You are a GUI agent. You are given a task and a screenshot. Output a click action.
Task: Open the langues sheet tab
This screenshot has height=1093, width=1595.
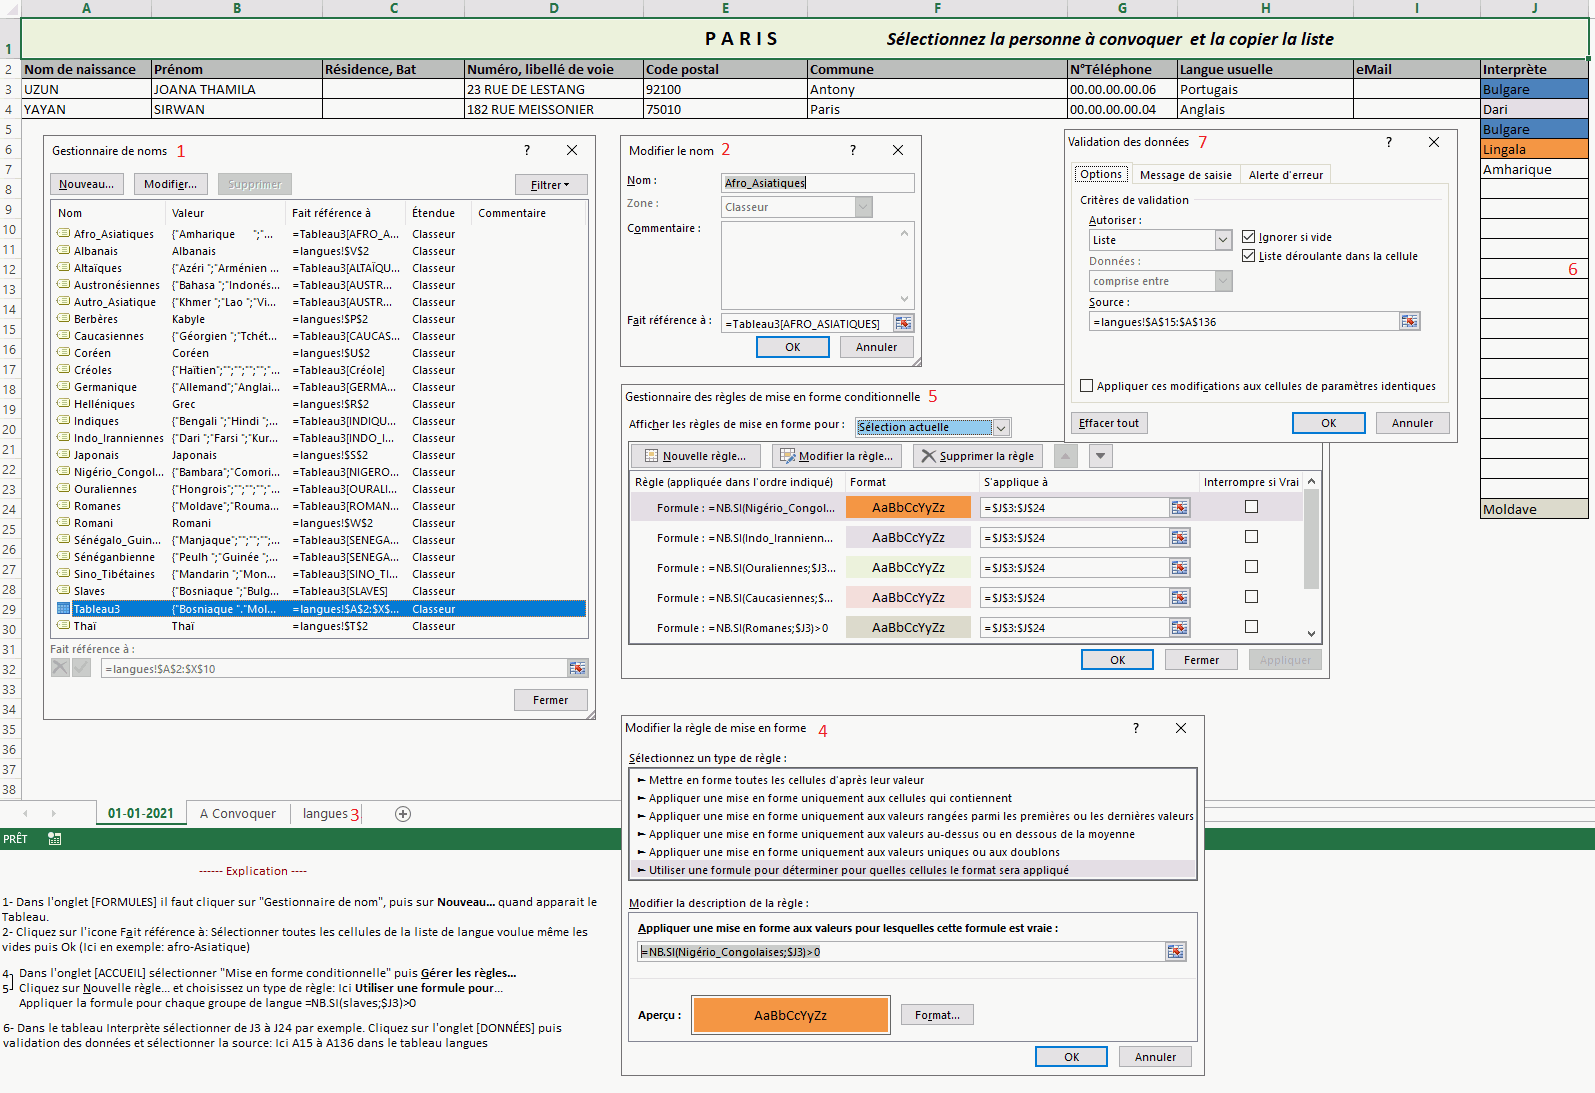(325, 814)
